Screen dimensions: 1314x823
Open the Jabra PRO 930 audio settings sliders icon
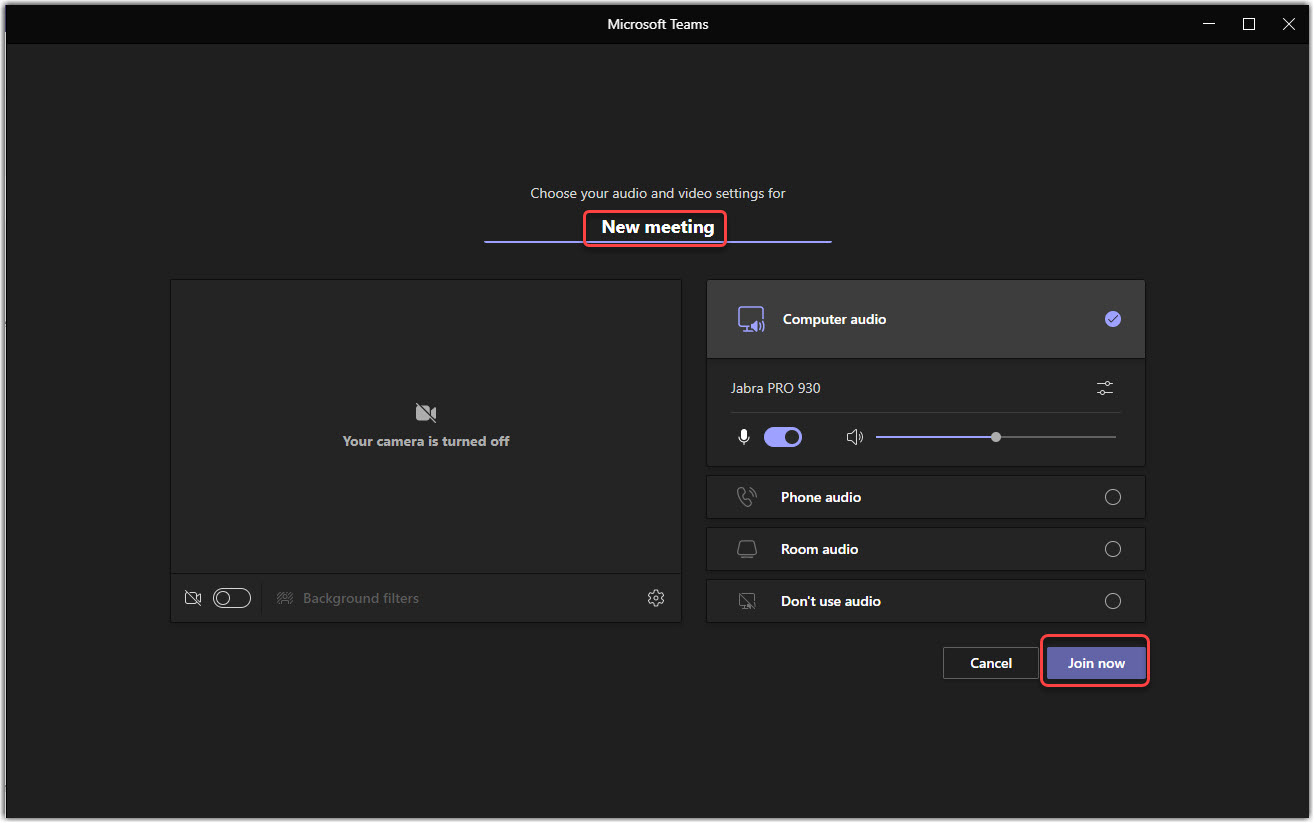(1104, 388)
